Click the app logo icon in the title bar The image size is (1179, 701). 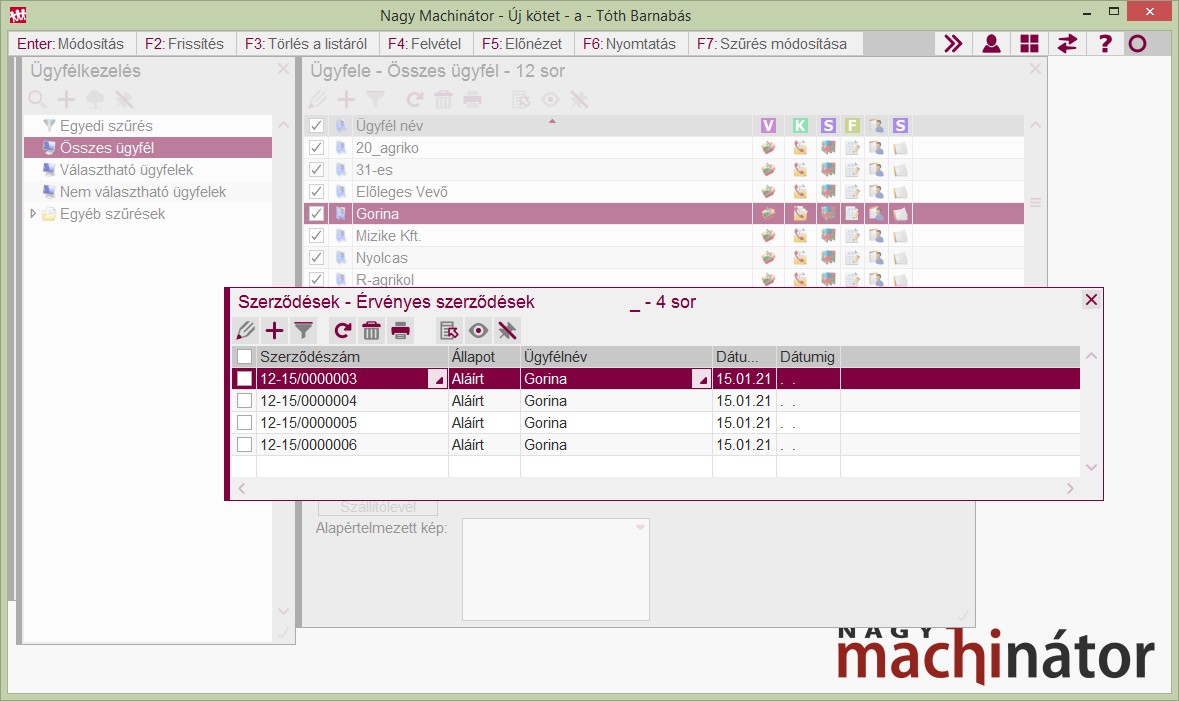click(x=17, y=14)
